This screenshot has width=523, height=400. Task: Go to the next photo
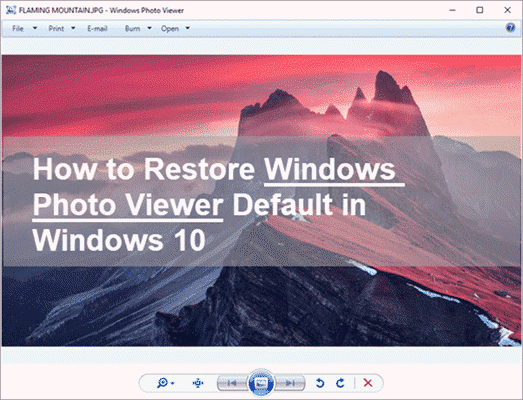[x=290, y=383]
